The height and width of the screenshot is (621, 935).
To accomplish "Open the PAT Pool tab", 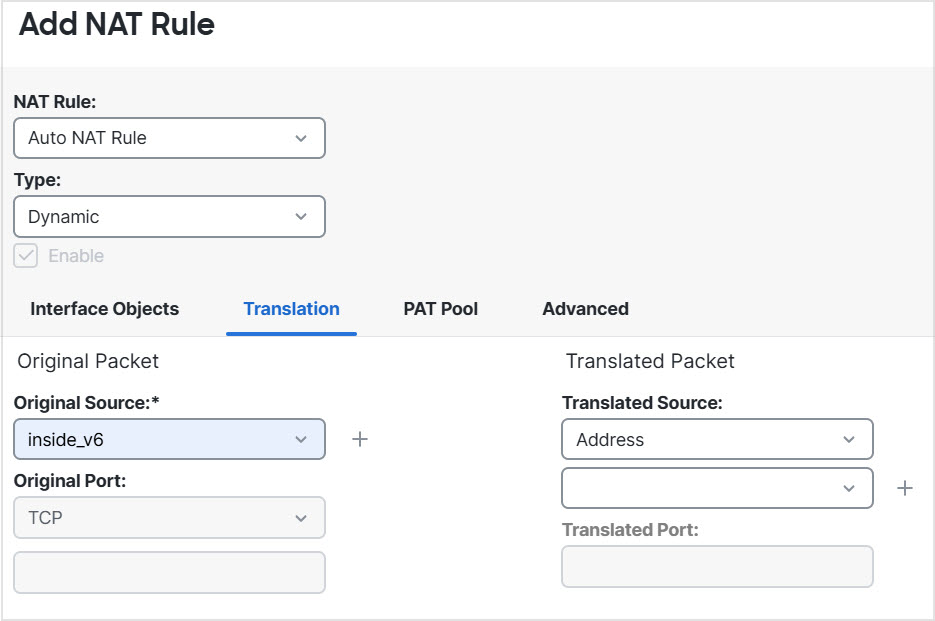I will [441, 309].
